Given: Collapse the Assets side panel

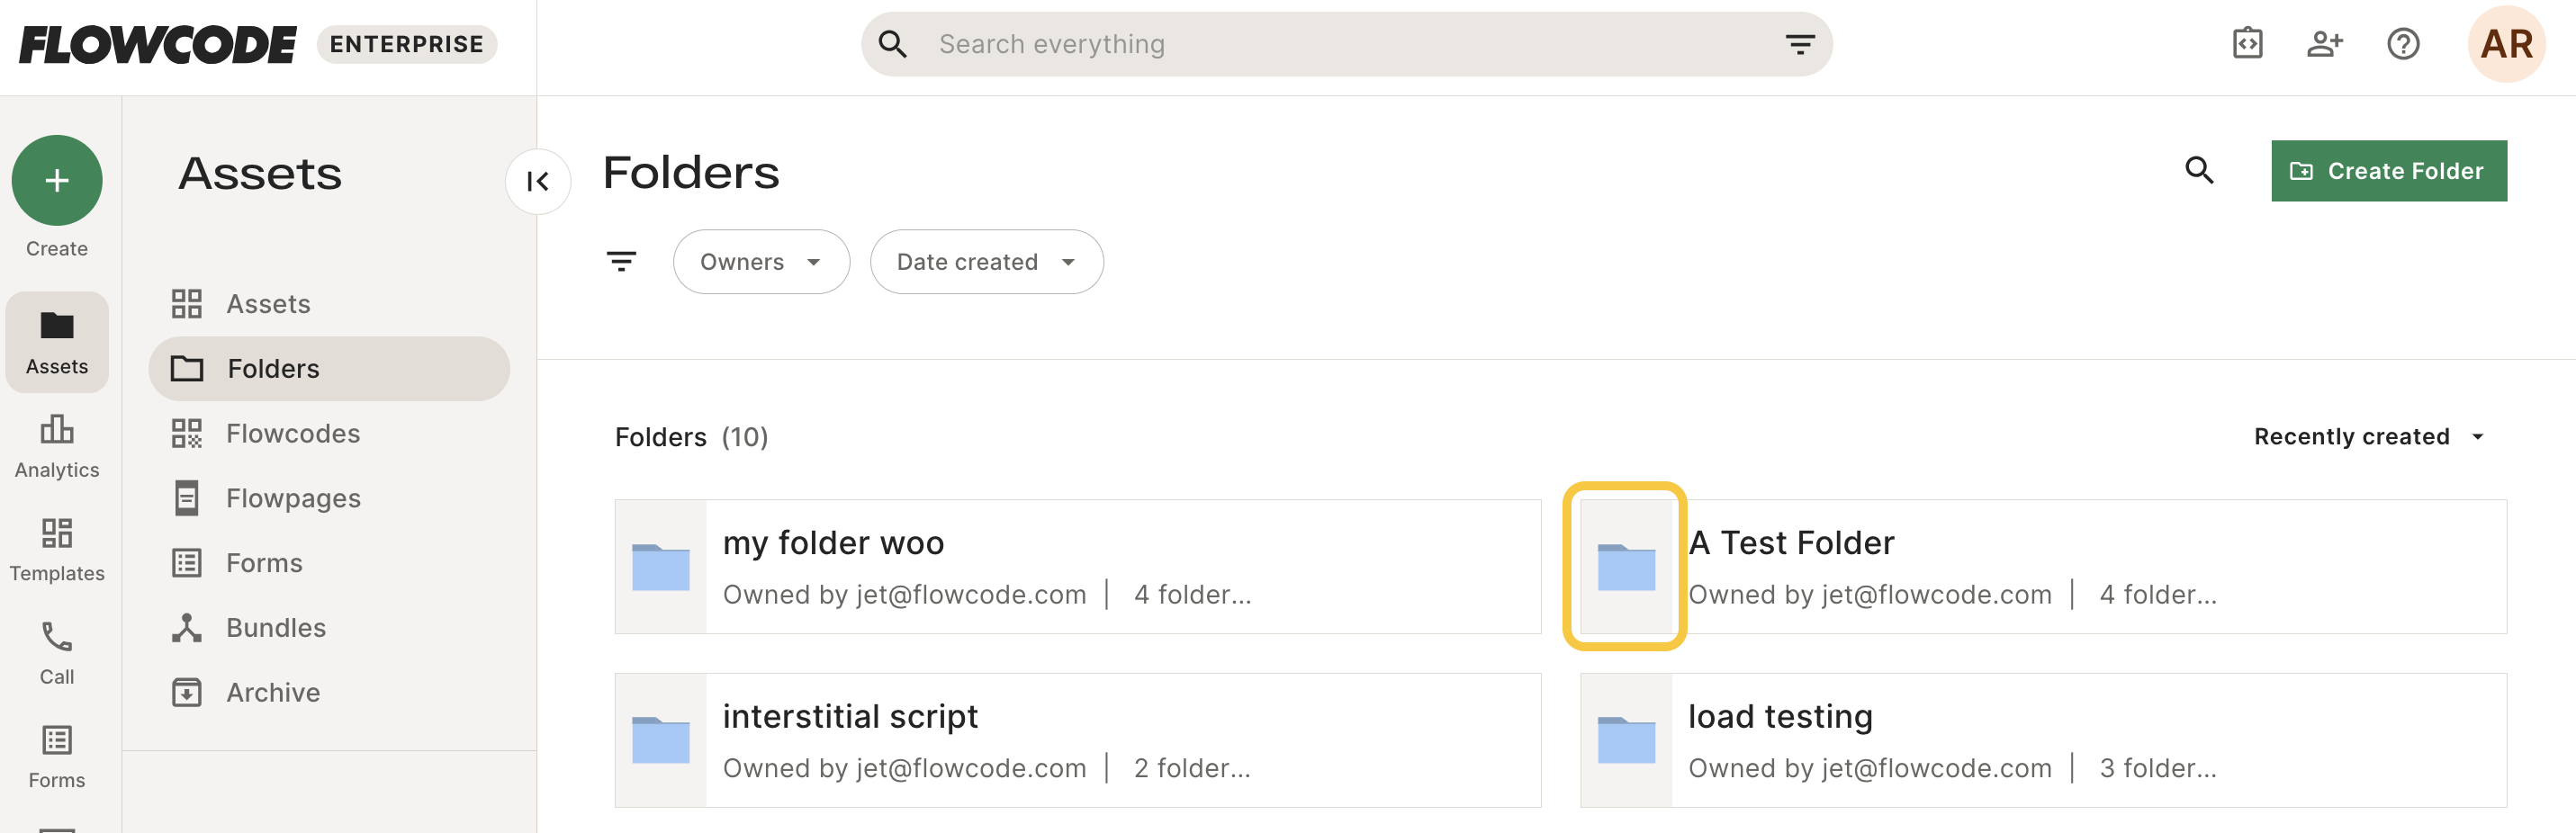Looking at the screenshot, I should point(538,181).
